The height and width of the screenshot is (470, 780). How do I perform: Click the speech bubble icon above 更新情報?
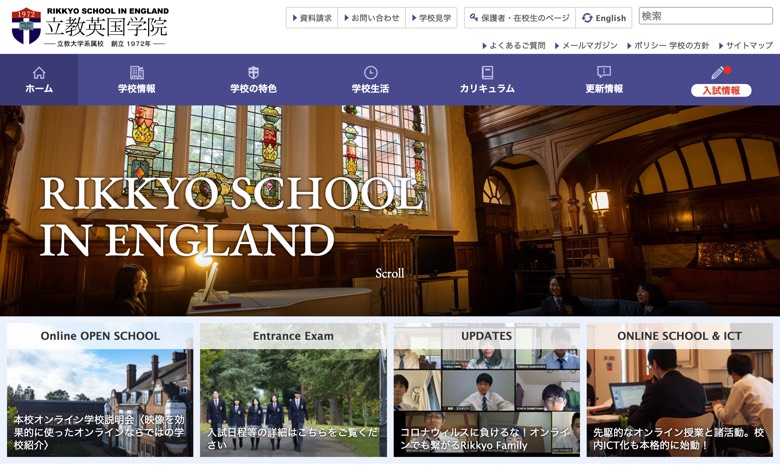(604, 73)
